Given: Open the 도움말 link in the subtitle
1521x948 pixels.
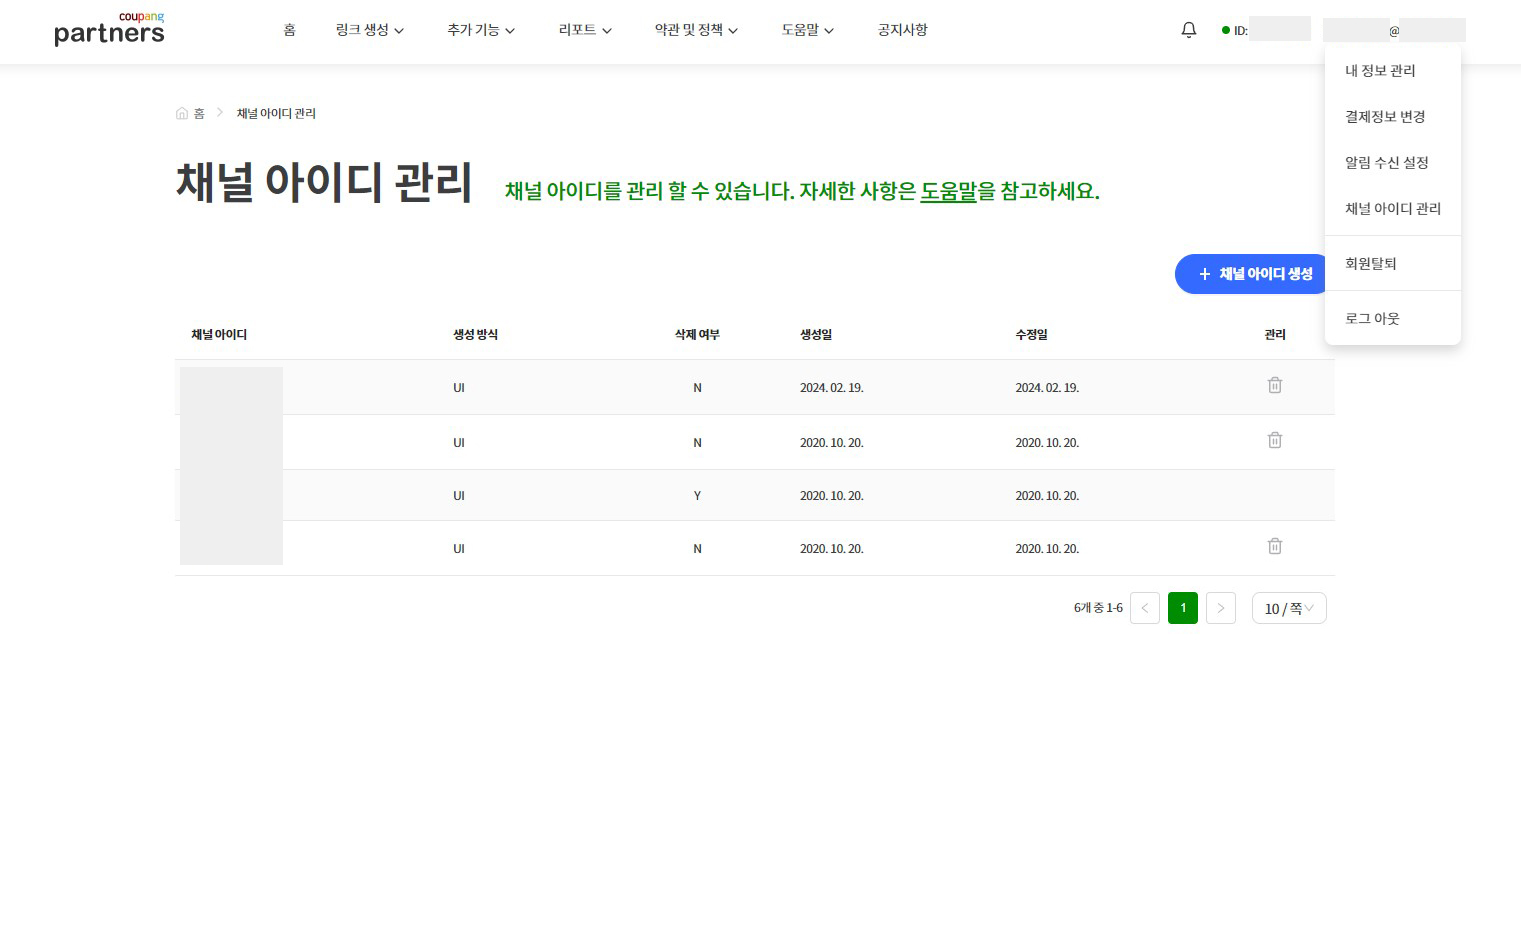Looking at the screenshot, I should (x=948, y=191).
